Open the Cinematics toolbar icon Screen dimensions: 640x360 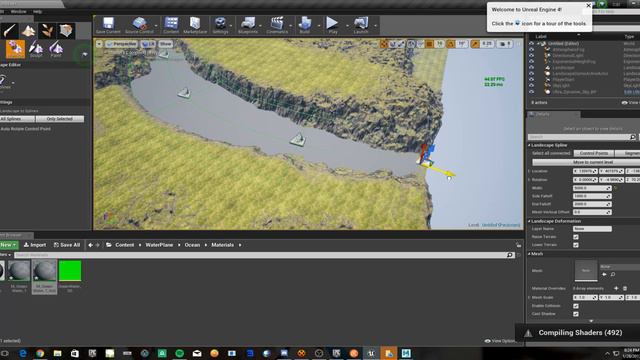(277, 25)
